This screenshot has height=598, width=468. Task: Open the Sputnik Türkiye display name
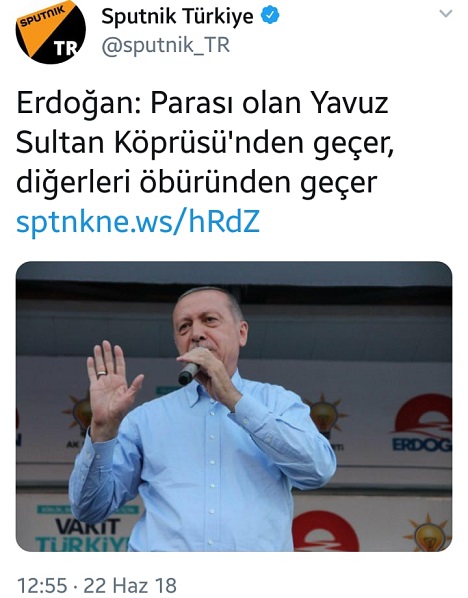[177, 16]
